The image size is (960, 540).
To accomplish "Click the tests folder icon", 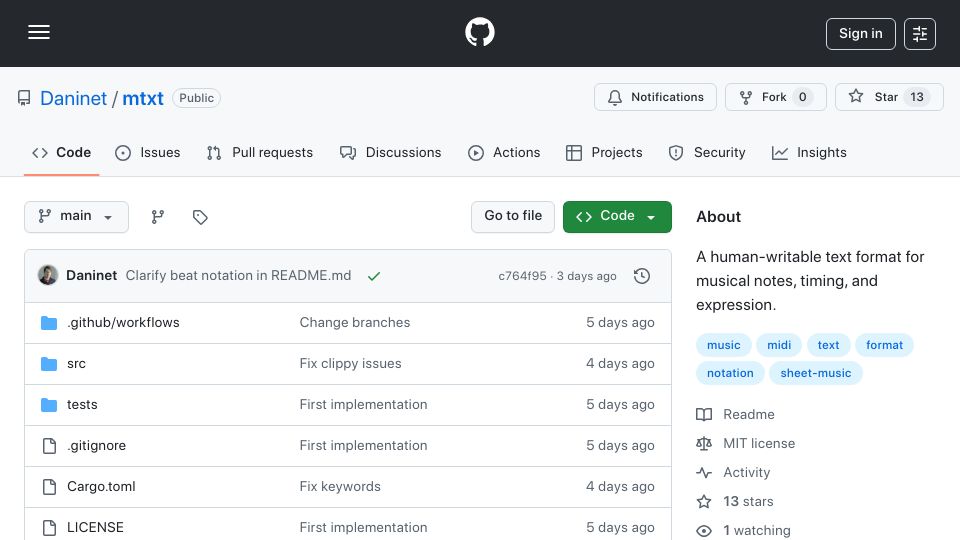I will [x=49, y=405].
